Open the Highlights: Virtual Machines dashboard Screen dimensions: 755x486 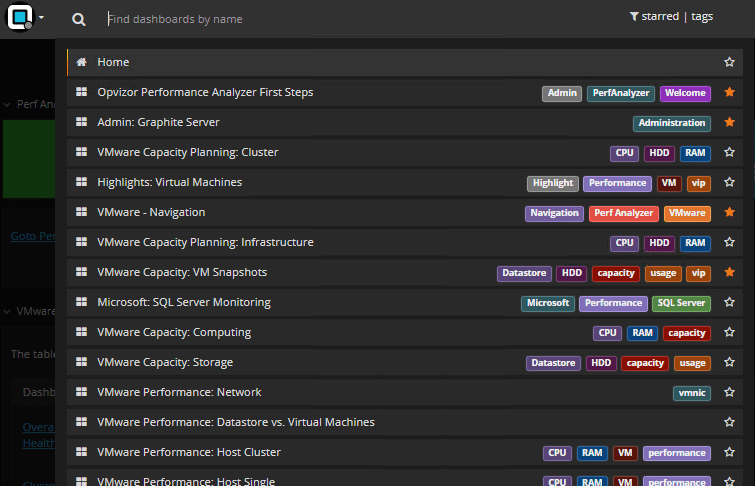point(170,182)
